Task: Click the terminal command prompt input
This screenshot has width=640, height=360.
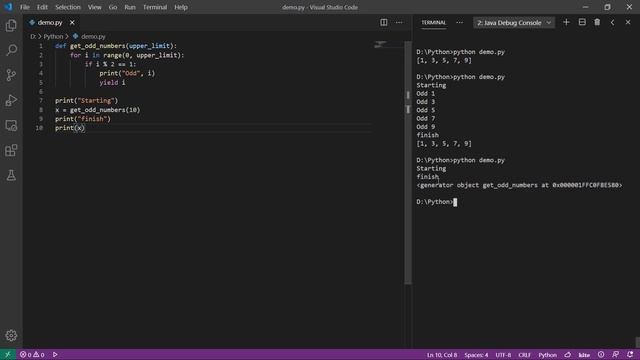Action: coord(436,202)
